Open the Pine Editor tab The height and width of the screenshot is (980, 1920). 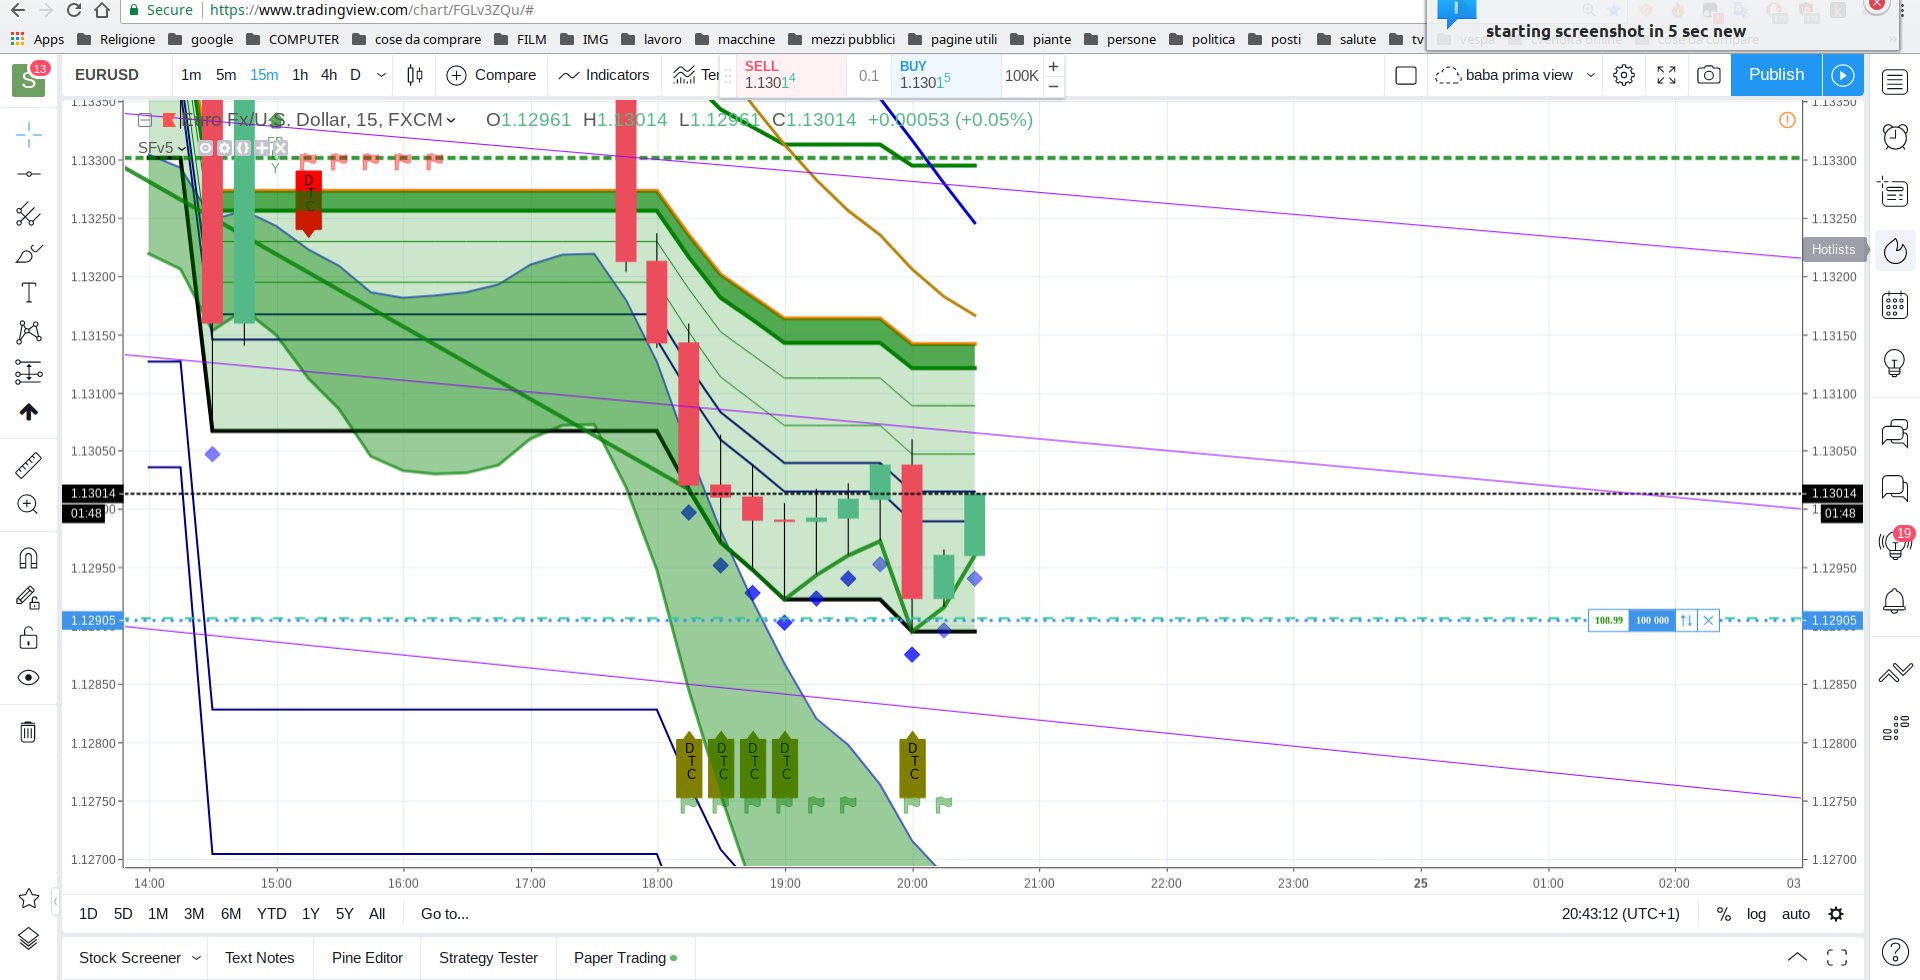click(x=367, y=958)
